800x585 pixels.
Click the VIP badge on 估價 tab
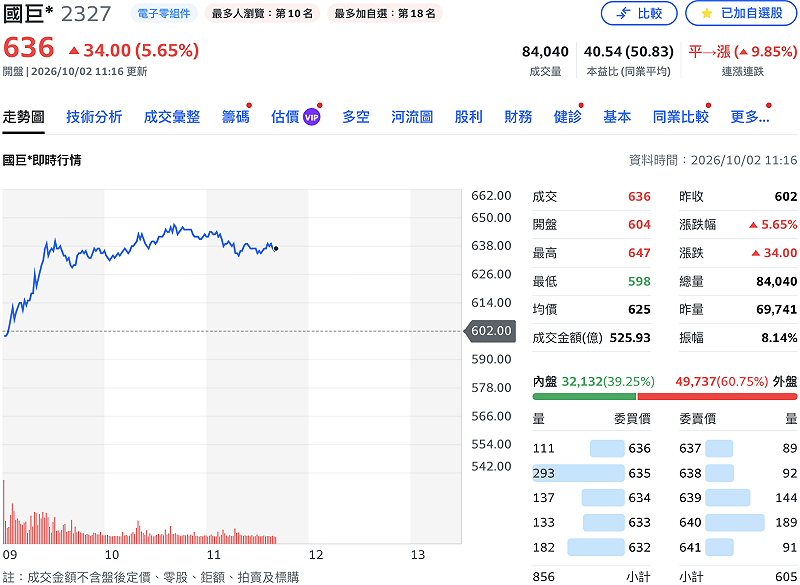click(x=311, y=117)
